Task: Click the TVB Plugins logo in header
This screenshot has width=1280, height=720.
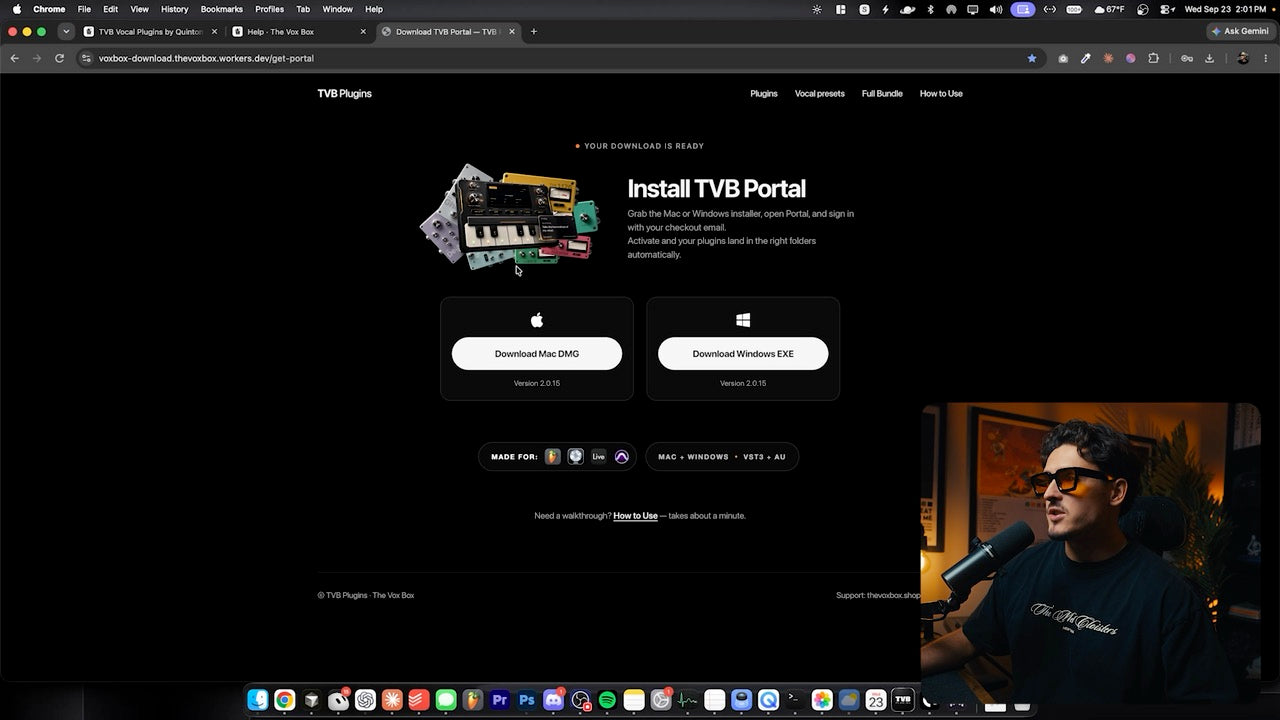Action: [344, 94]
